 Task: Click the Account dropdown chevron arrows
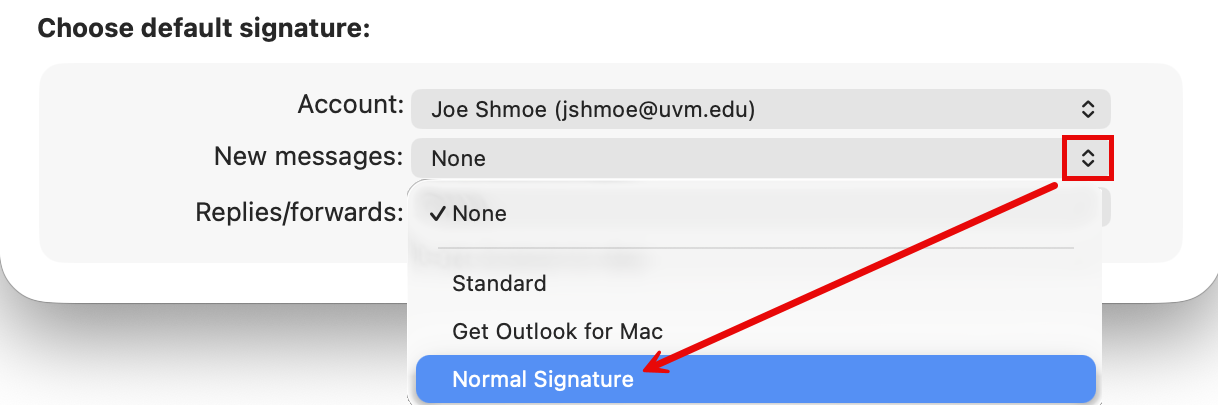(1088, 109)
